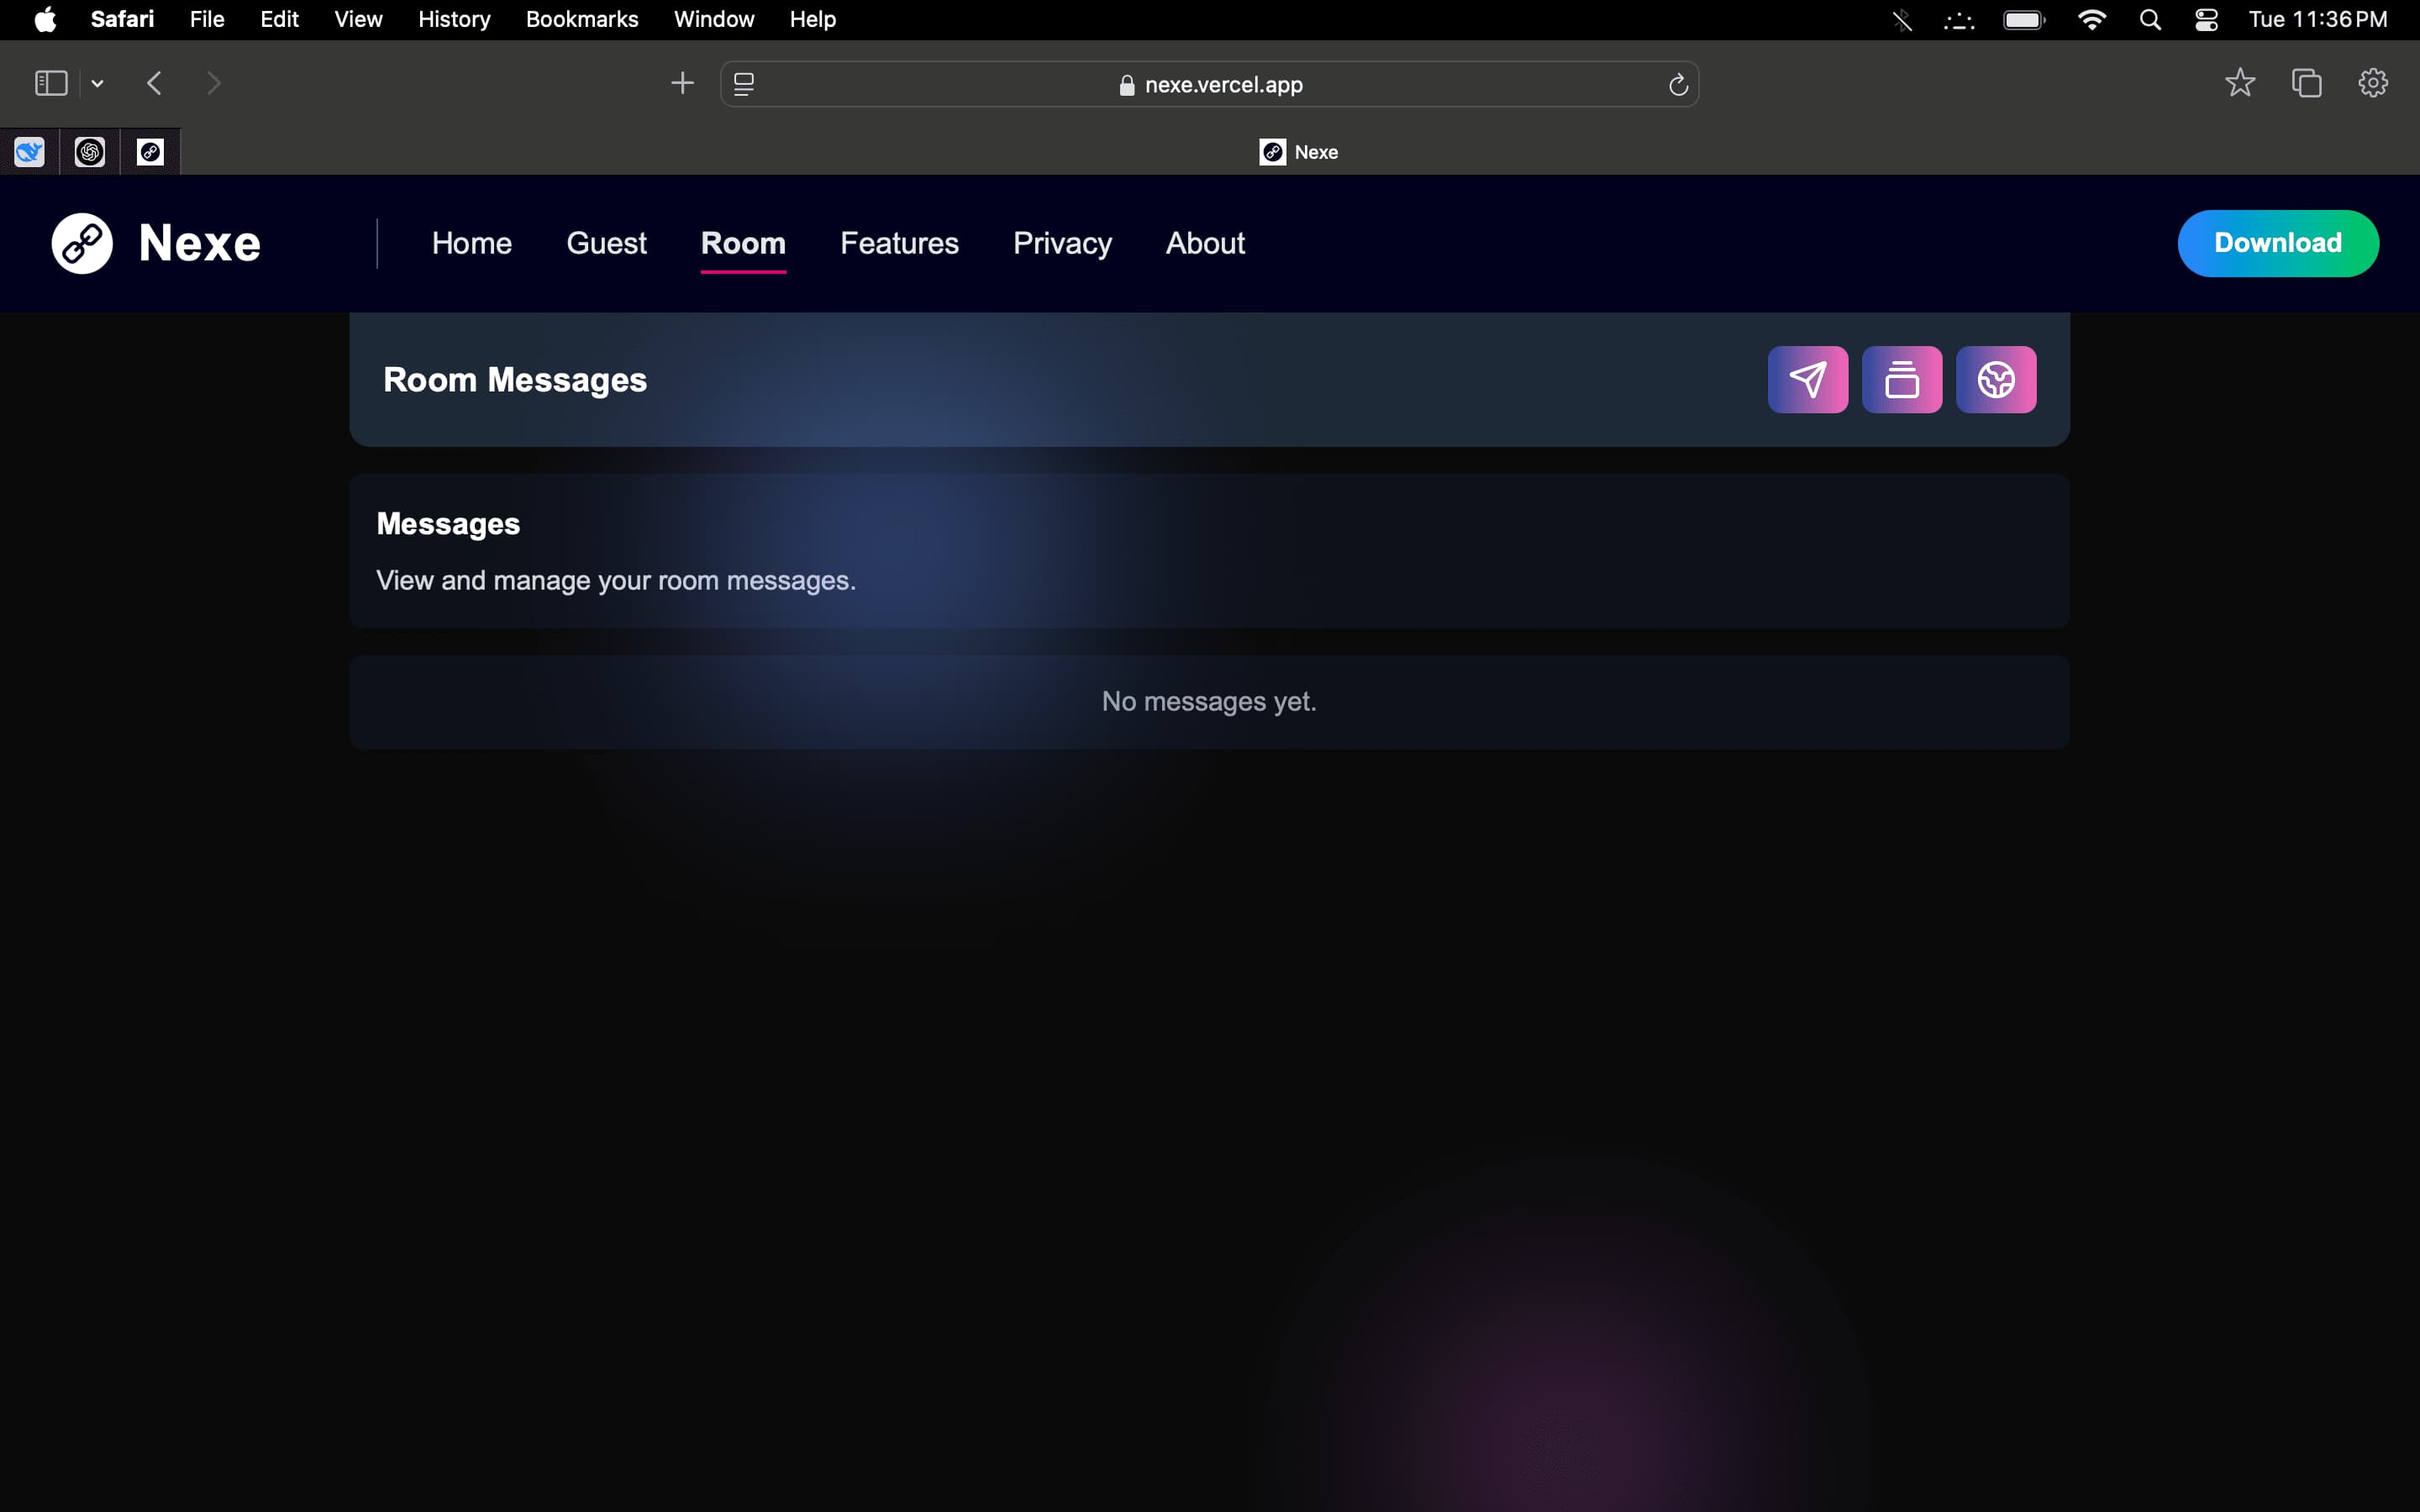This screenshot has height=1512, width=2420.
Task: Click the dotted status icon in menu bar
Action: click(1959, 20)
